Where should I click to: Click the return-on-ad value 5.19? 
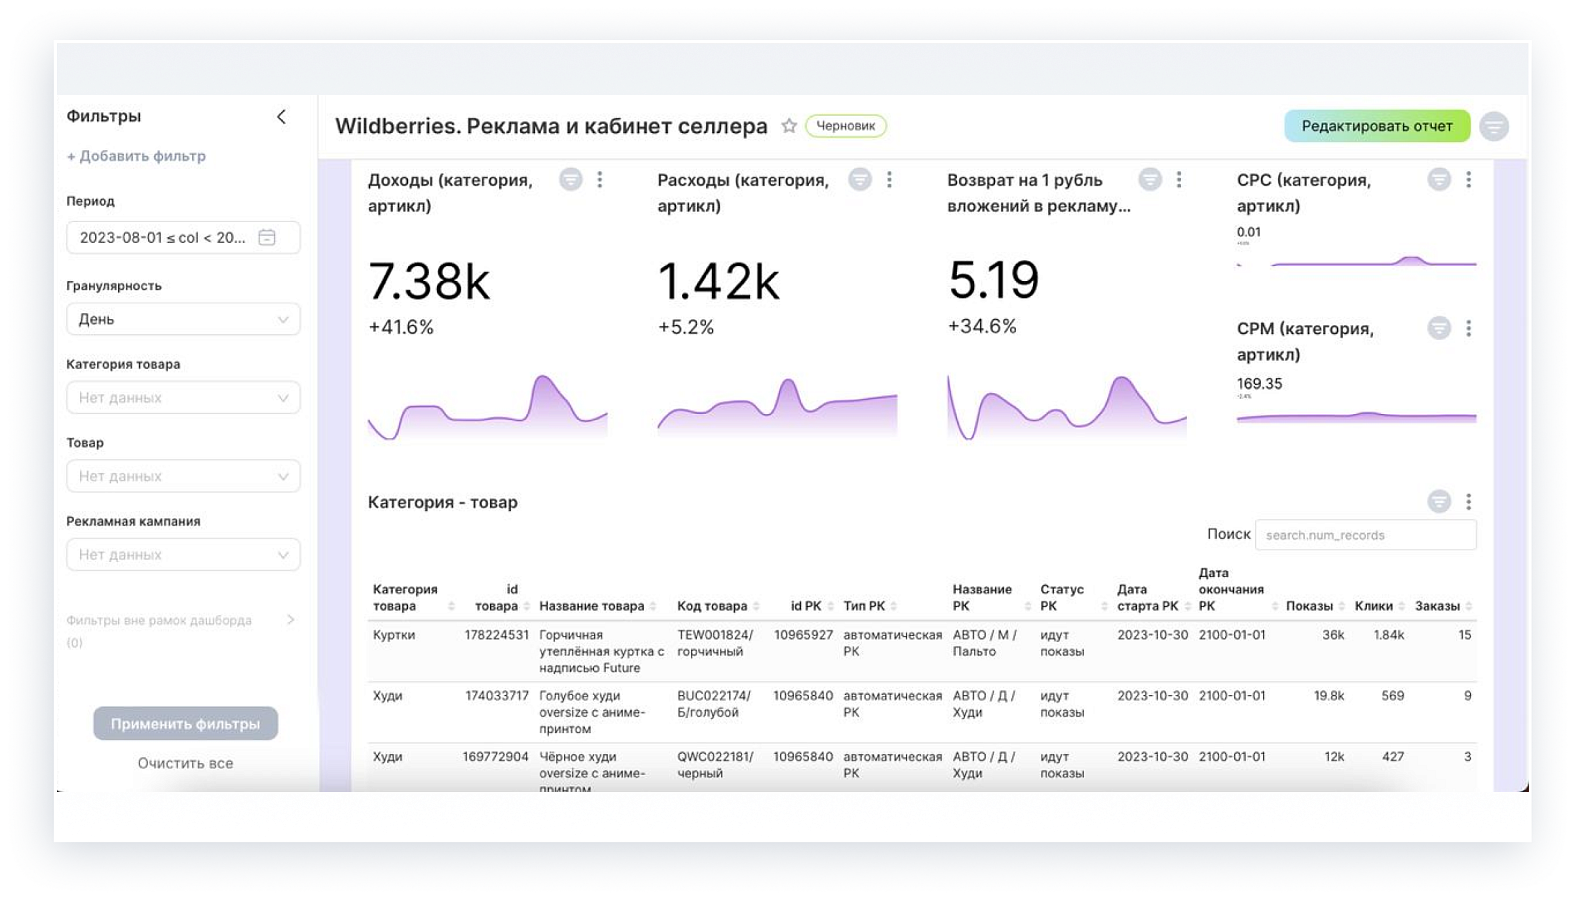click(994, 280)
